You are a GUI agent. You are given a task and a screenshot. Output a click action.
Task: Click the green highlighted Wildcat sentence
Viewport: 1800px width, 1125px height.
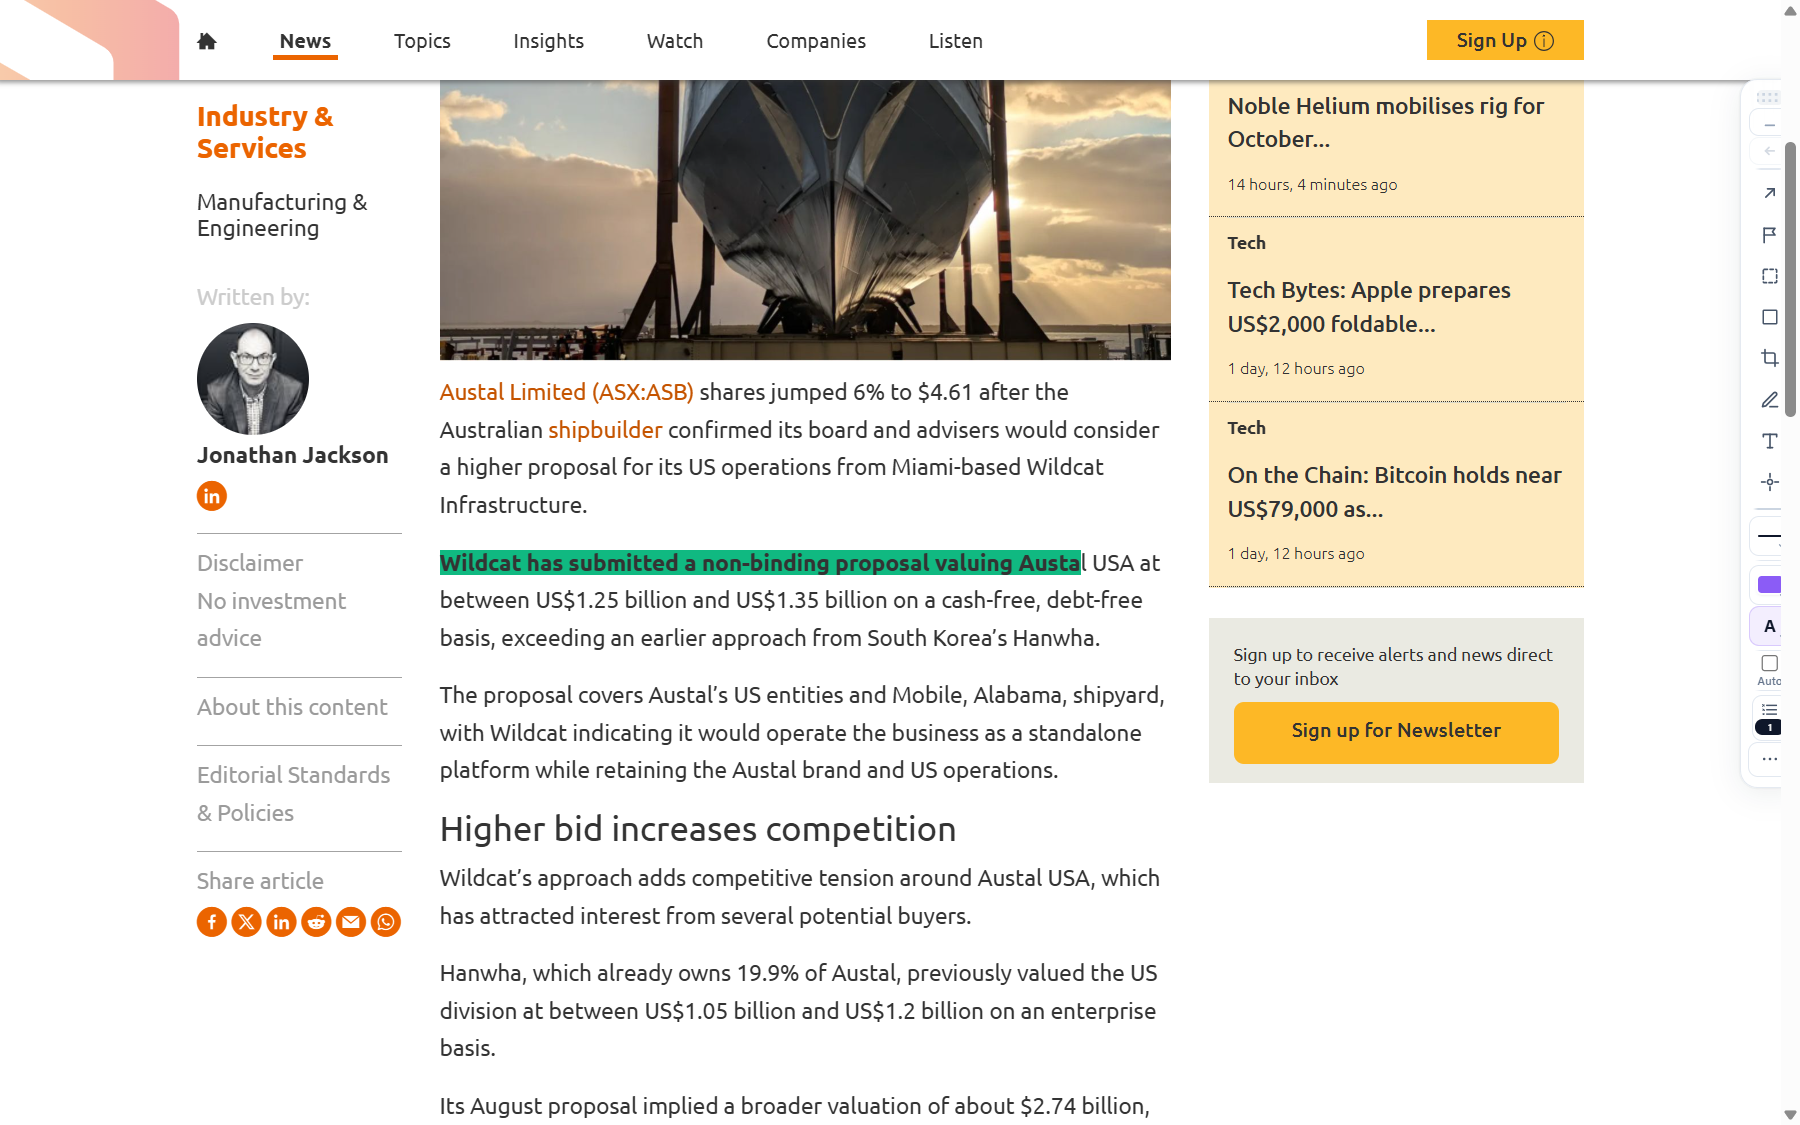click(x=760, y=563)
